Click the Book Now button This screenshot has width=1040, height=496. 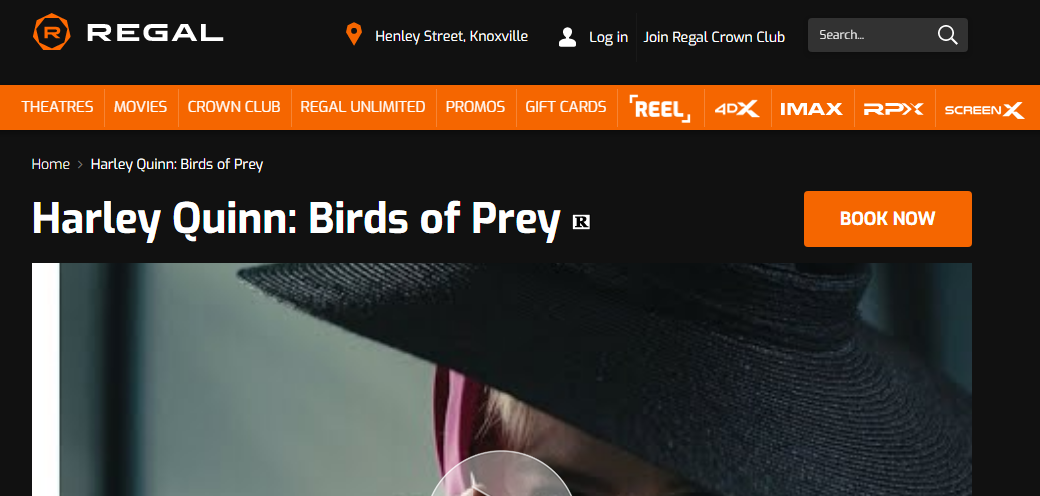click(887, 219)
